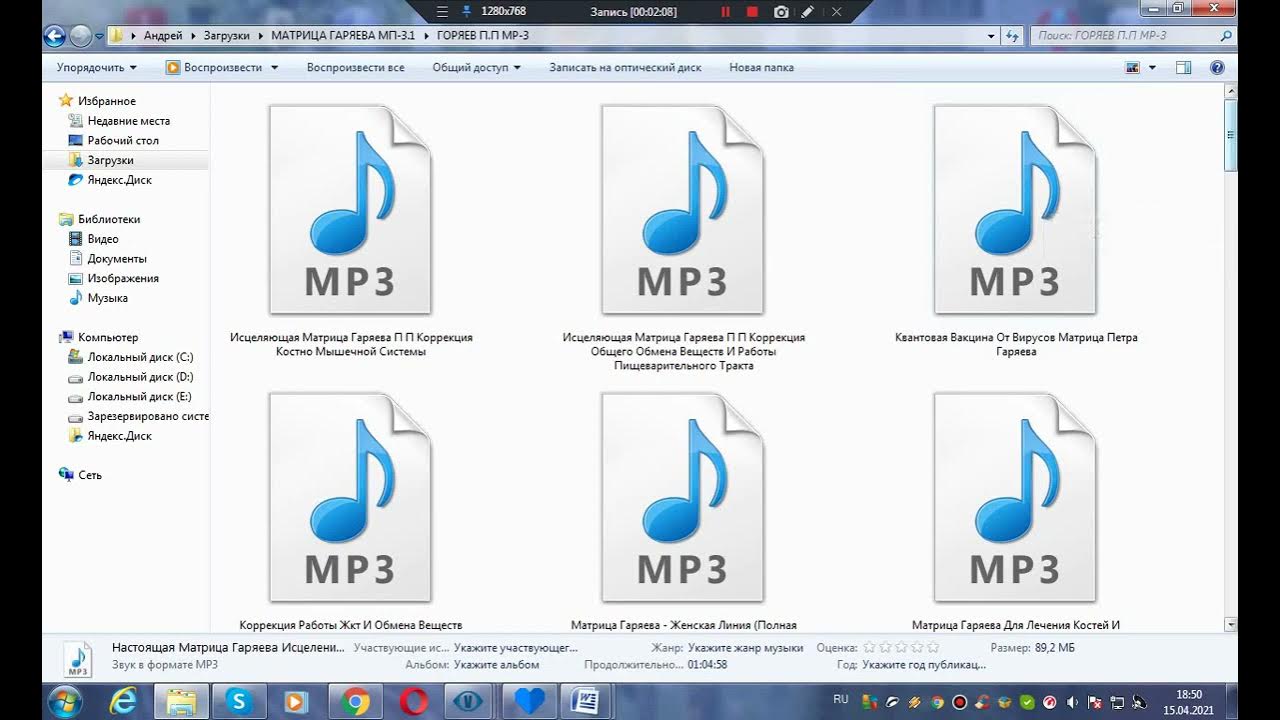Open the Изображения library
1280x720 pixels.
tap(122, 278)
